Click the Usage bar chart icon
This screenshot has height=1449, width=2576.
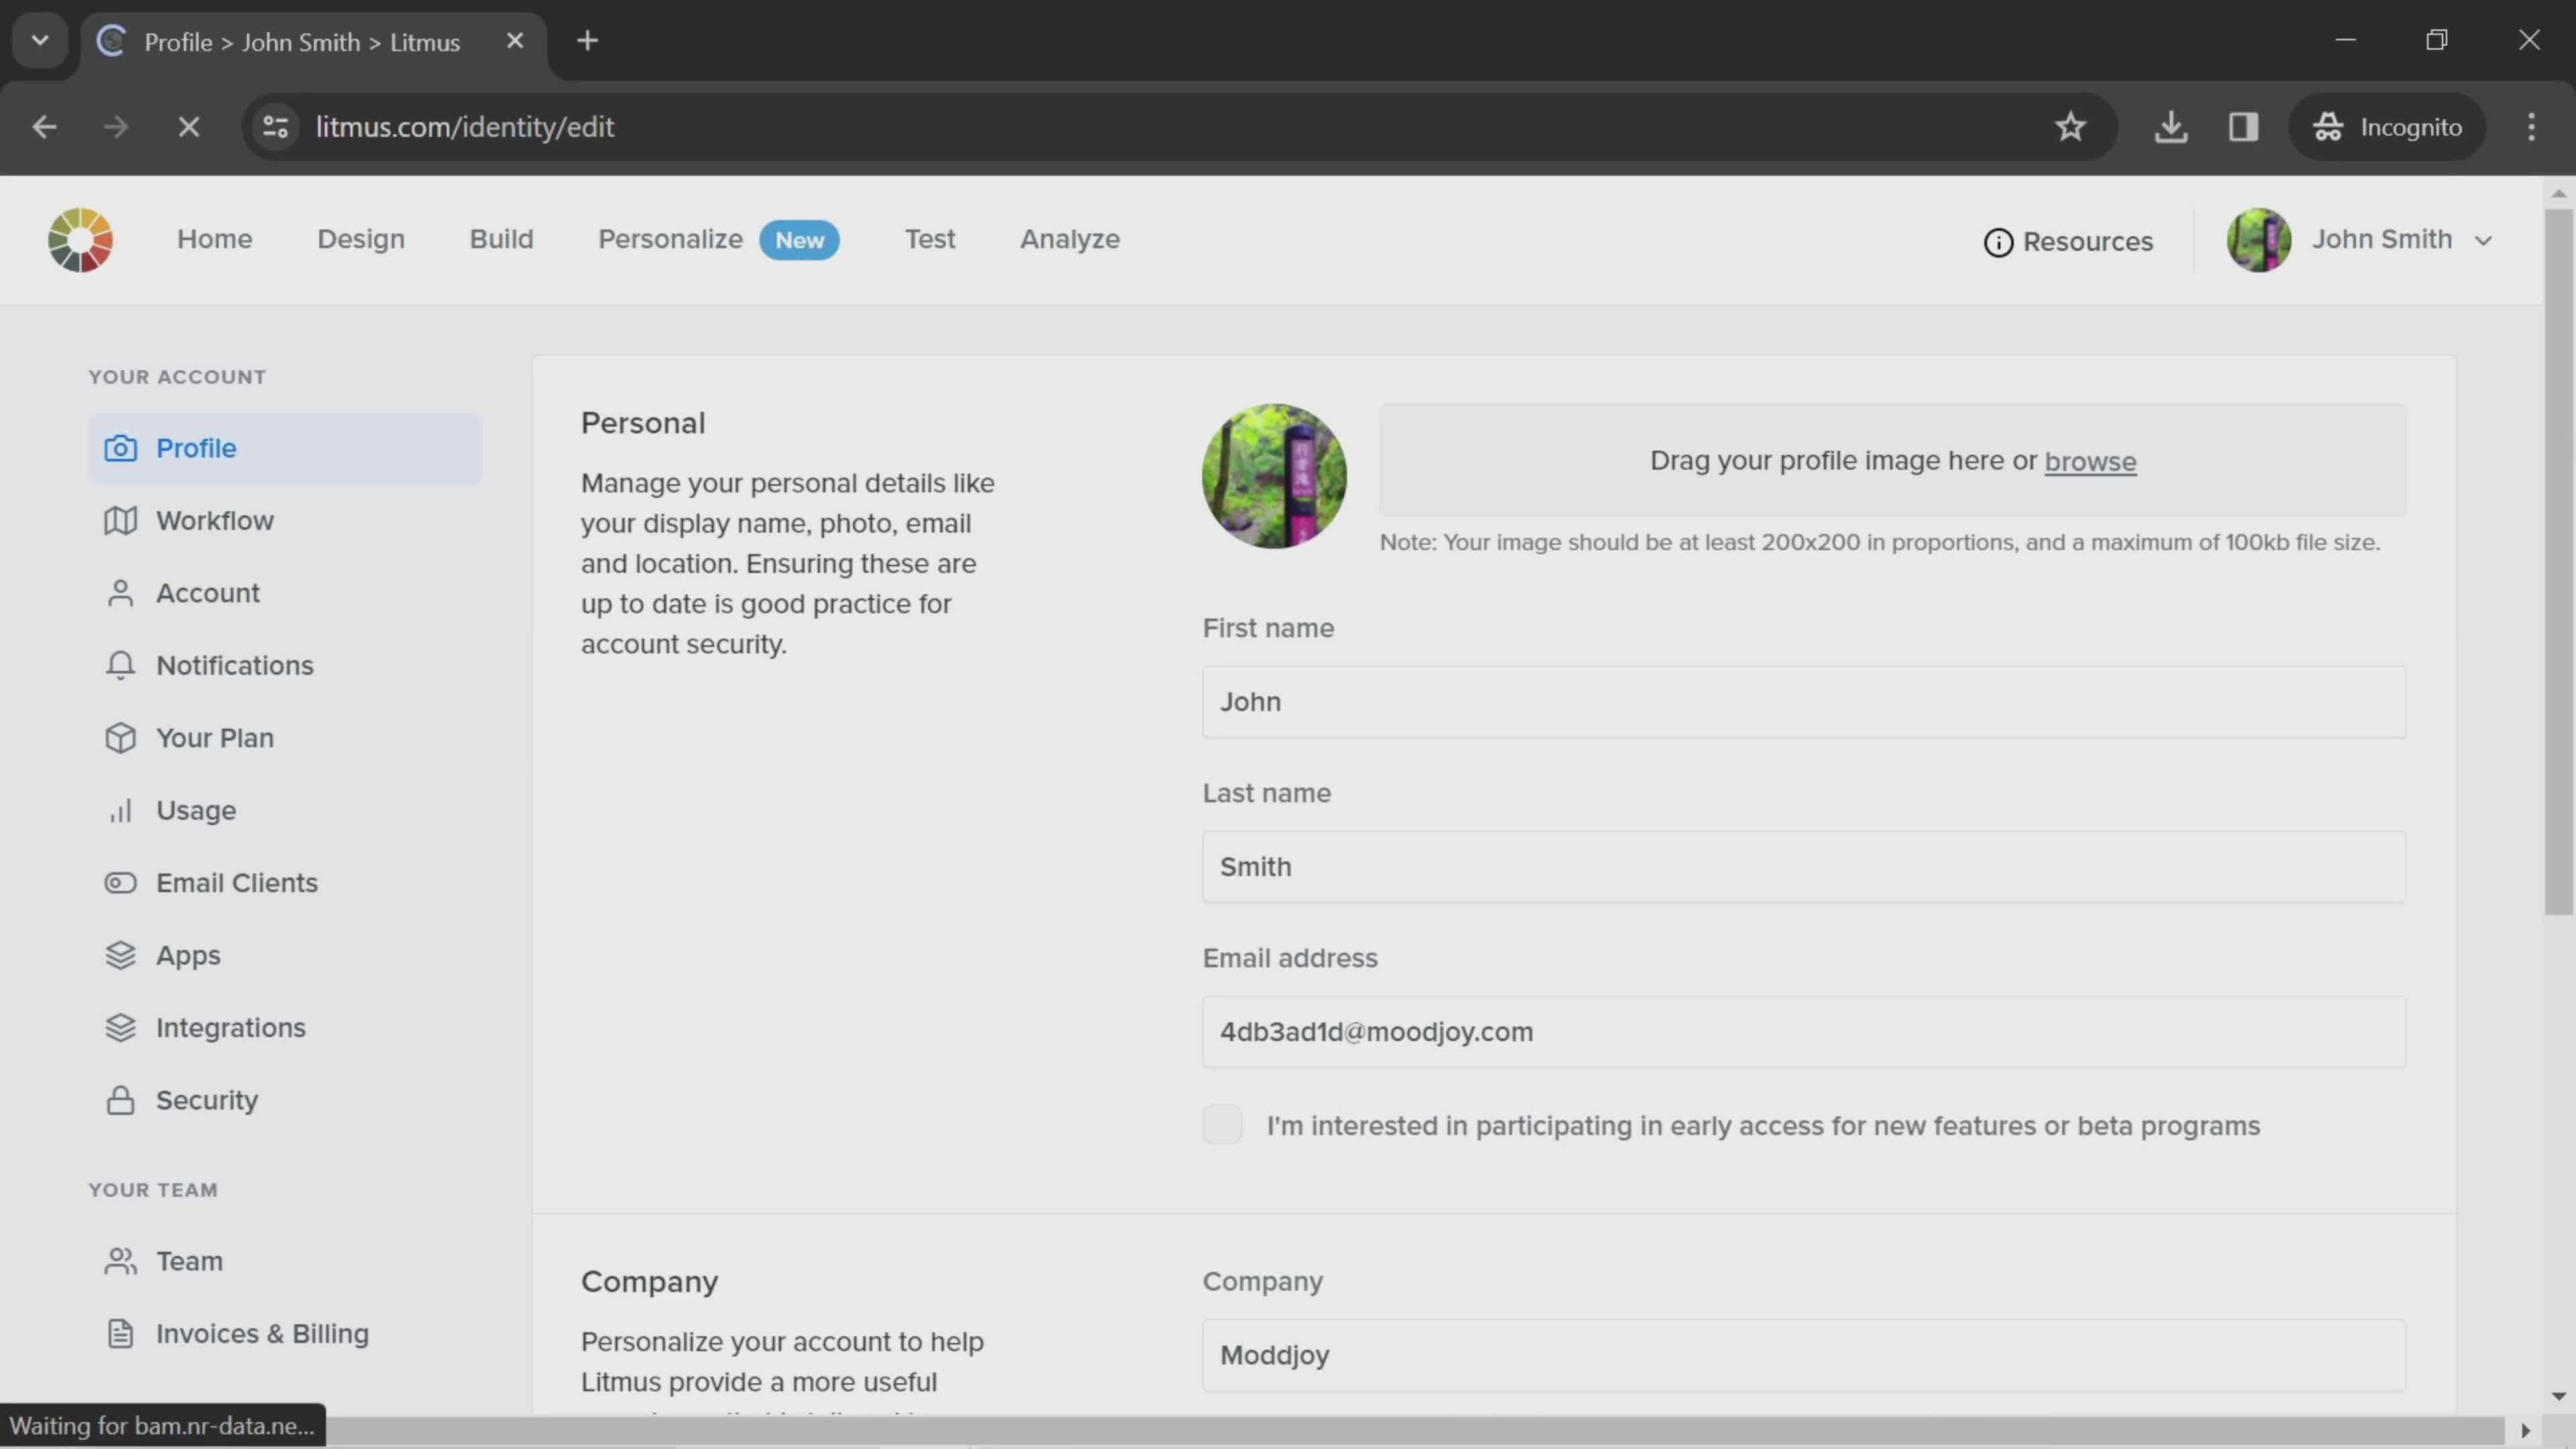coord(120,811)
